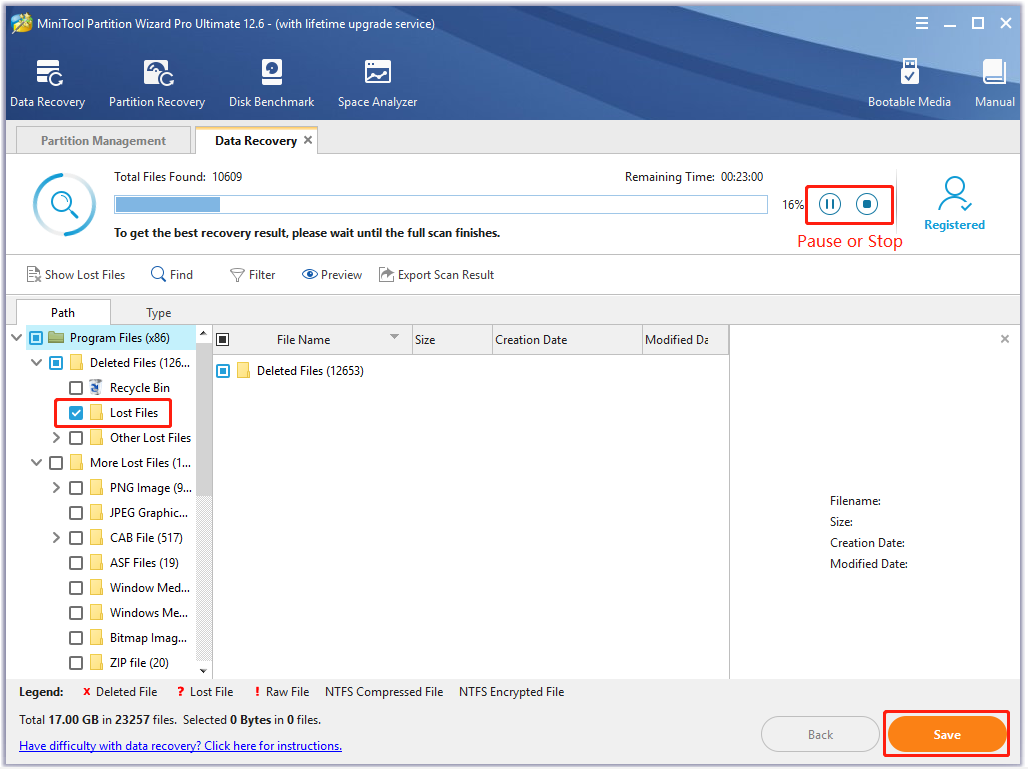Sort by the Creation Date column header
The width and height of the screenshot is (1028, 769).
[x=567, y=340]
